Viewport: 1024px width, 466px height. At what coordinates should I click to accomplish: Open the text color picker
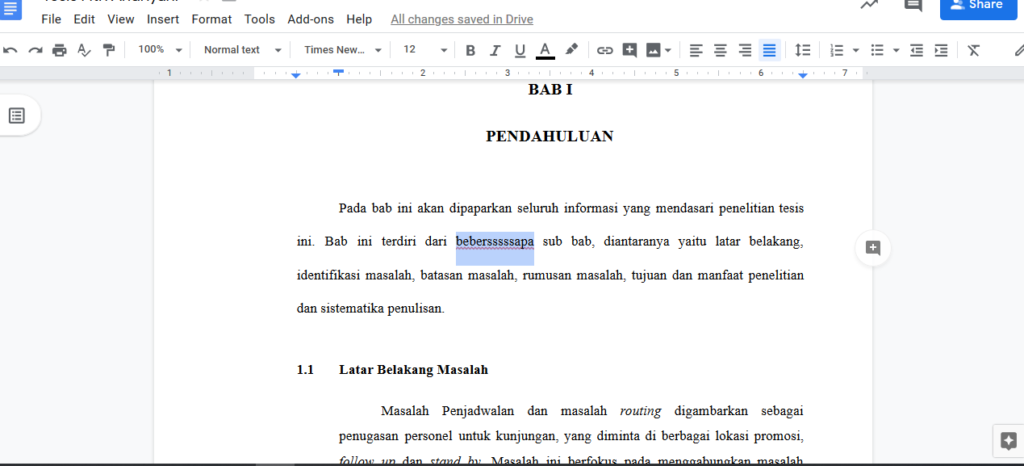(545, 50)
